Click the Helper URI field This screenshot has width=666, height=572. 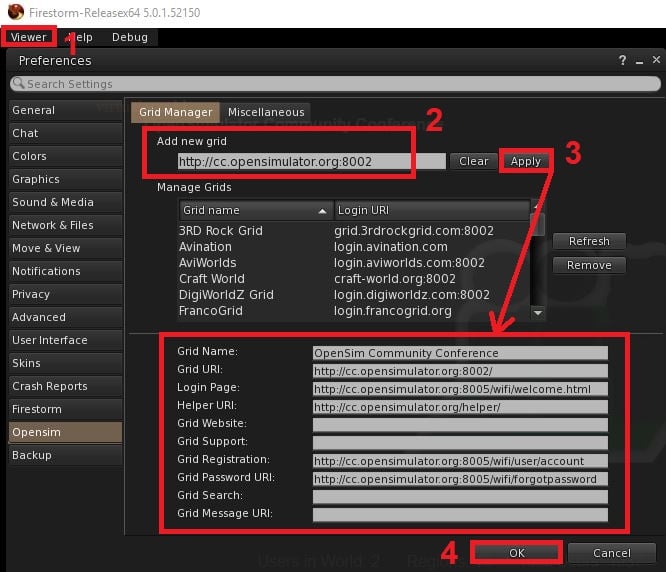click(460, 407)
